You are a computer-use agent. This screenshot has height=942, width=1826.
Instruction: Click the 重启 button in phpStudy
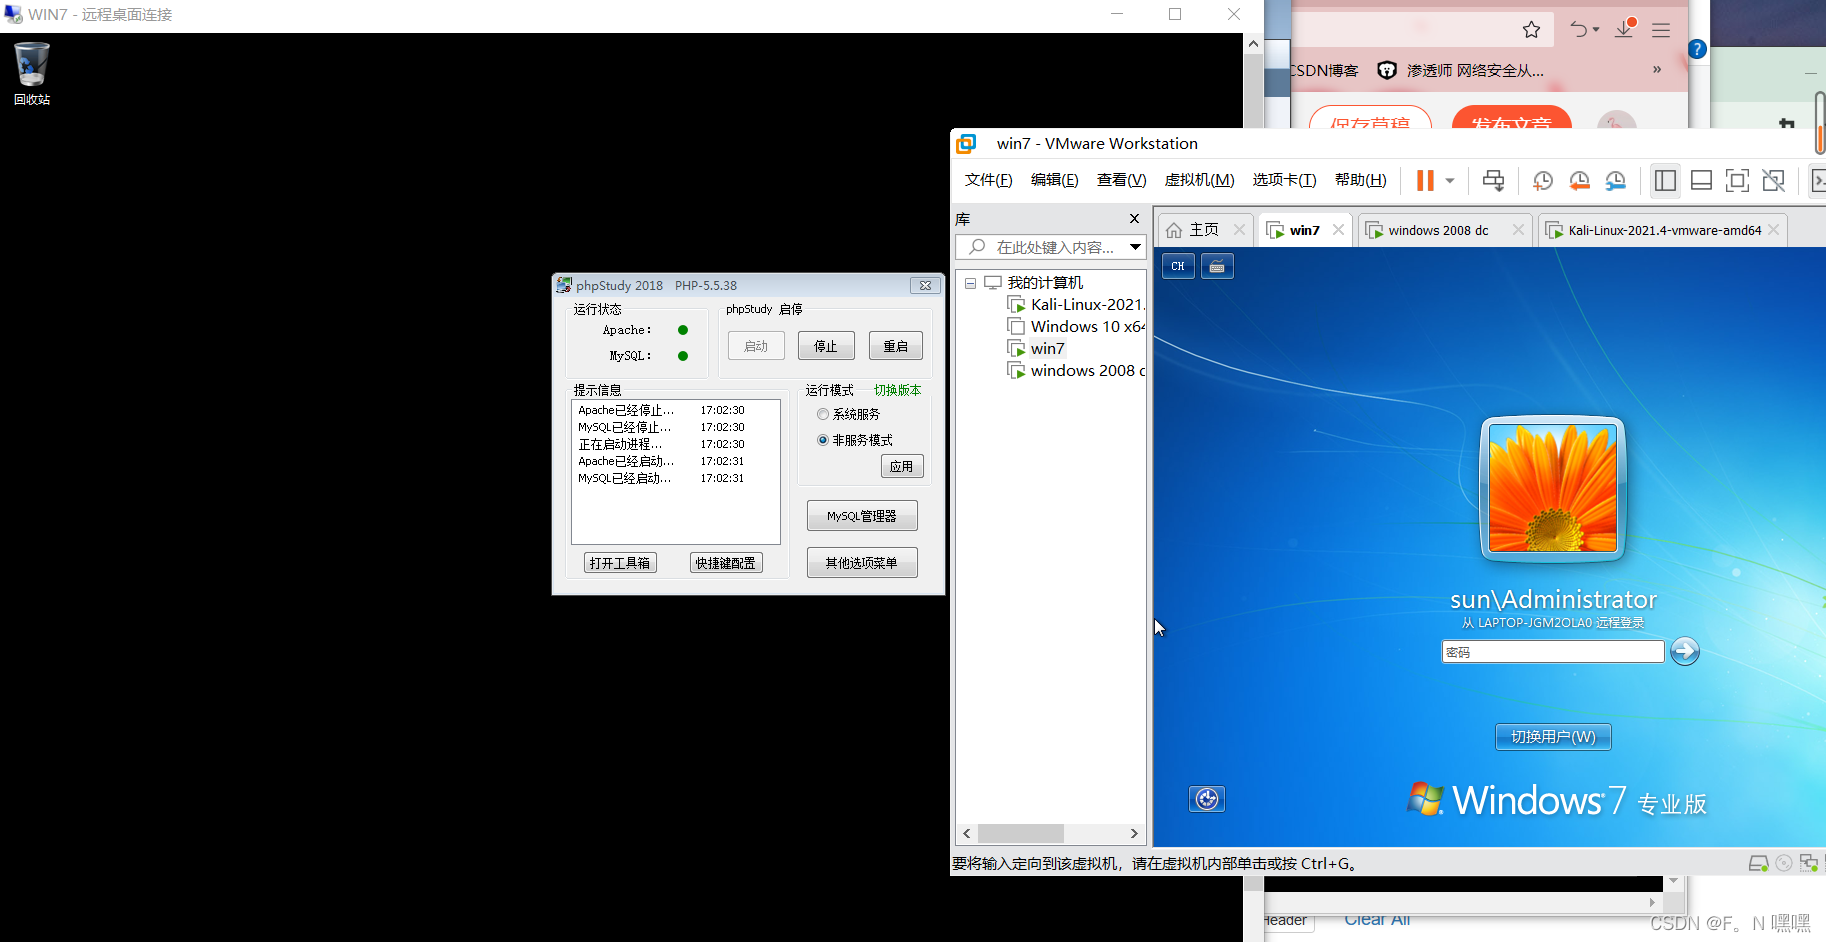(x=896, y=346)
